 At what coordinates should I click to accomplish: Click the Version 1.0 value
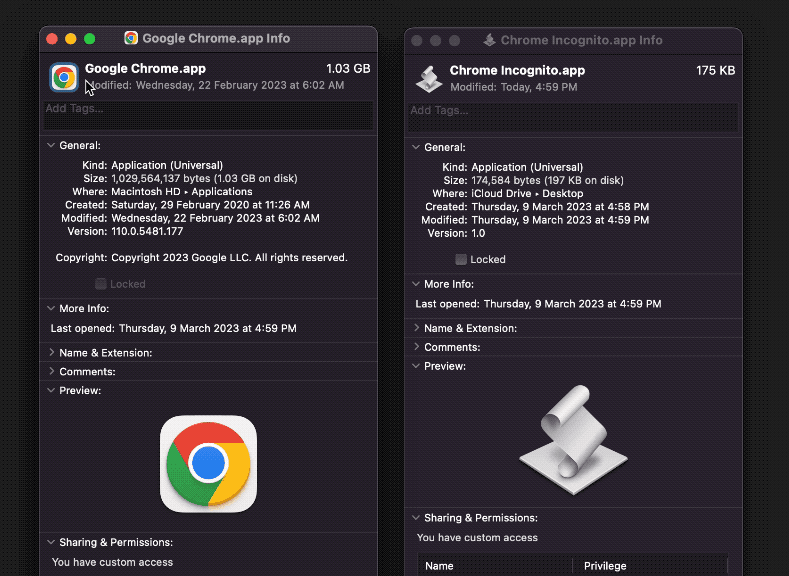[478, 233]
